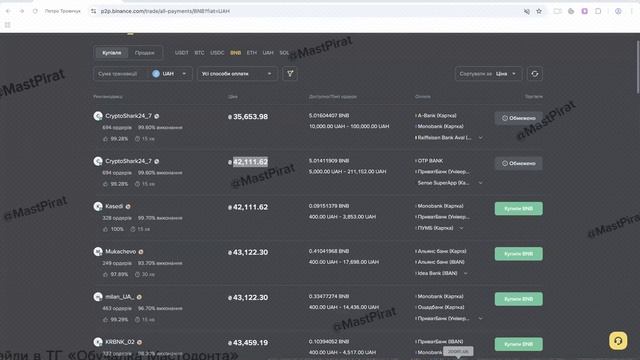Click the highlighted price 42,111.62
Screen dimensions: 640x360
click(250, 162)
